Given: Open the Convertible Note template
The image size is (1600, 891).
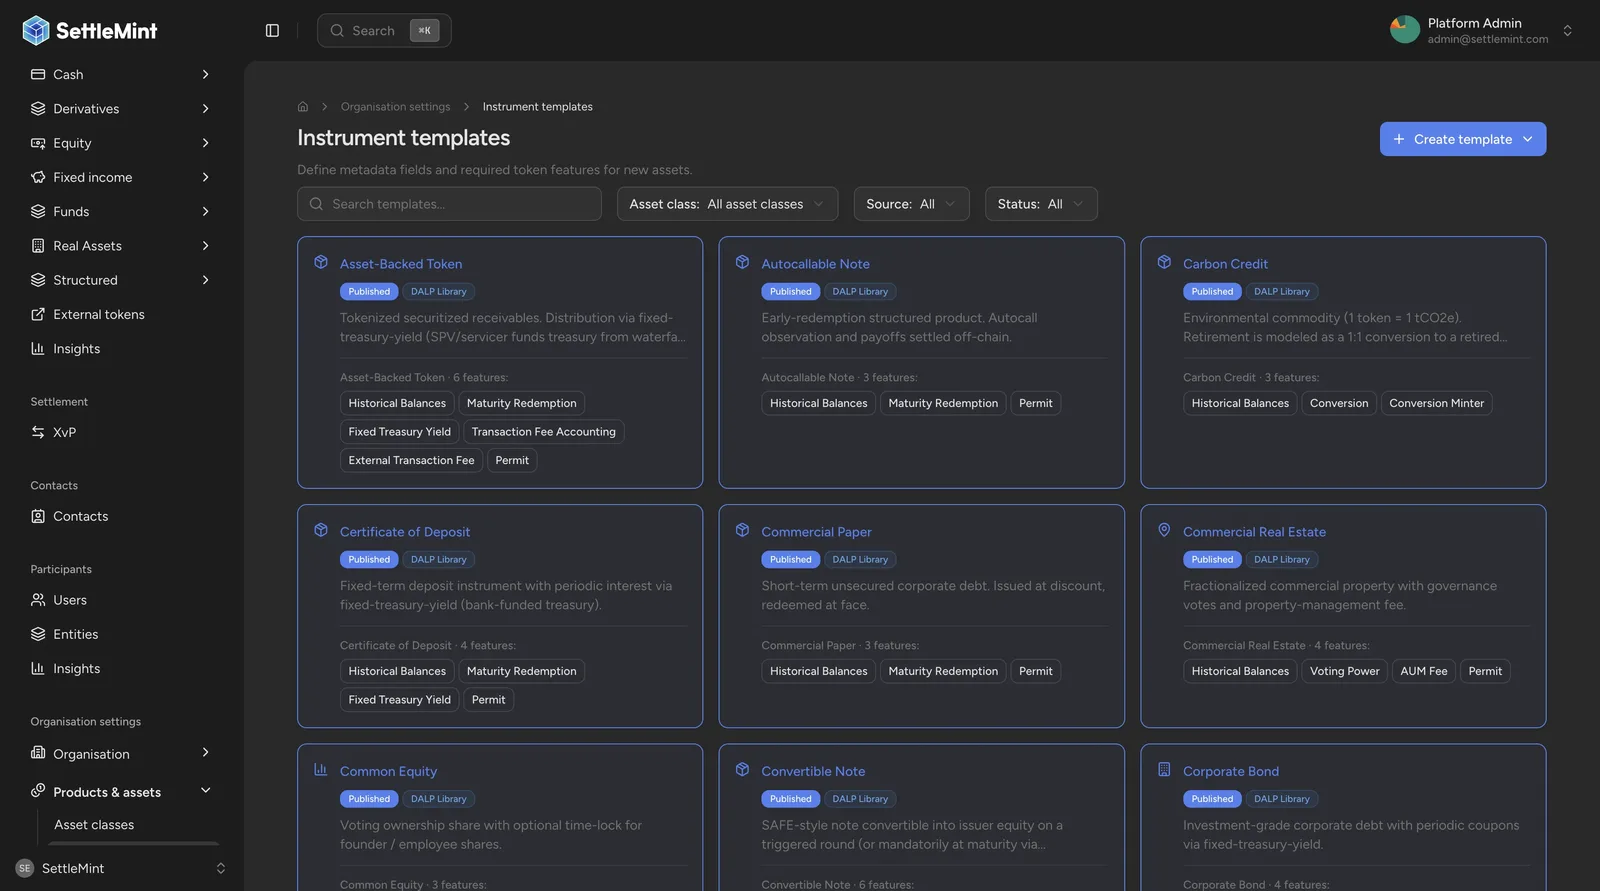Looking at the screenshot, I should pos(813,771).
